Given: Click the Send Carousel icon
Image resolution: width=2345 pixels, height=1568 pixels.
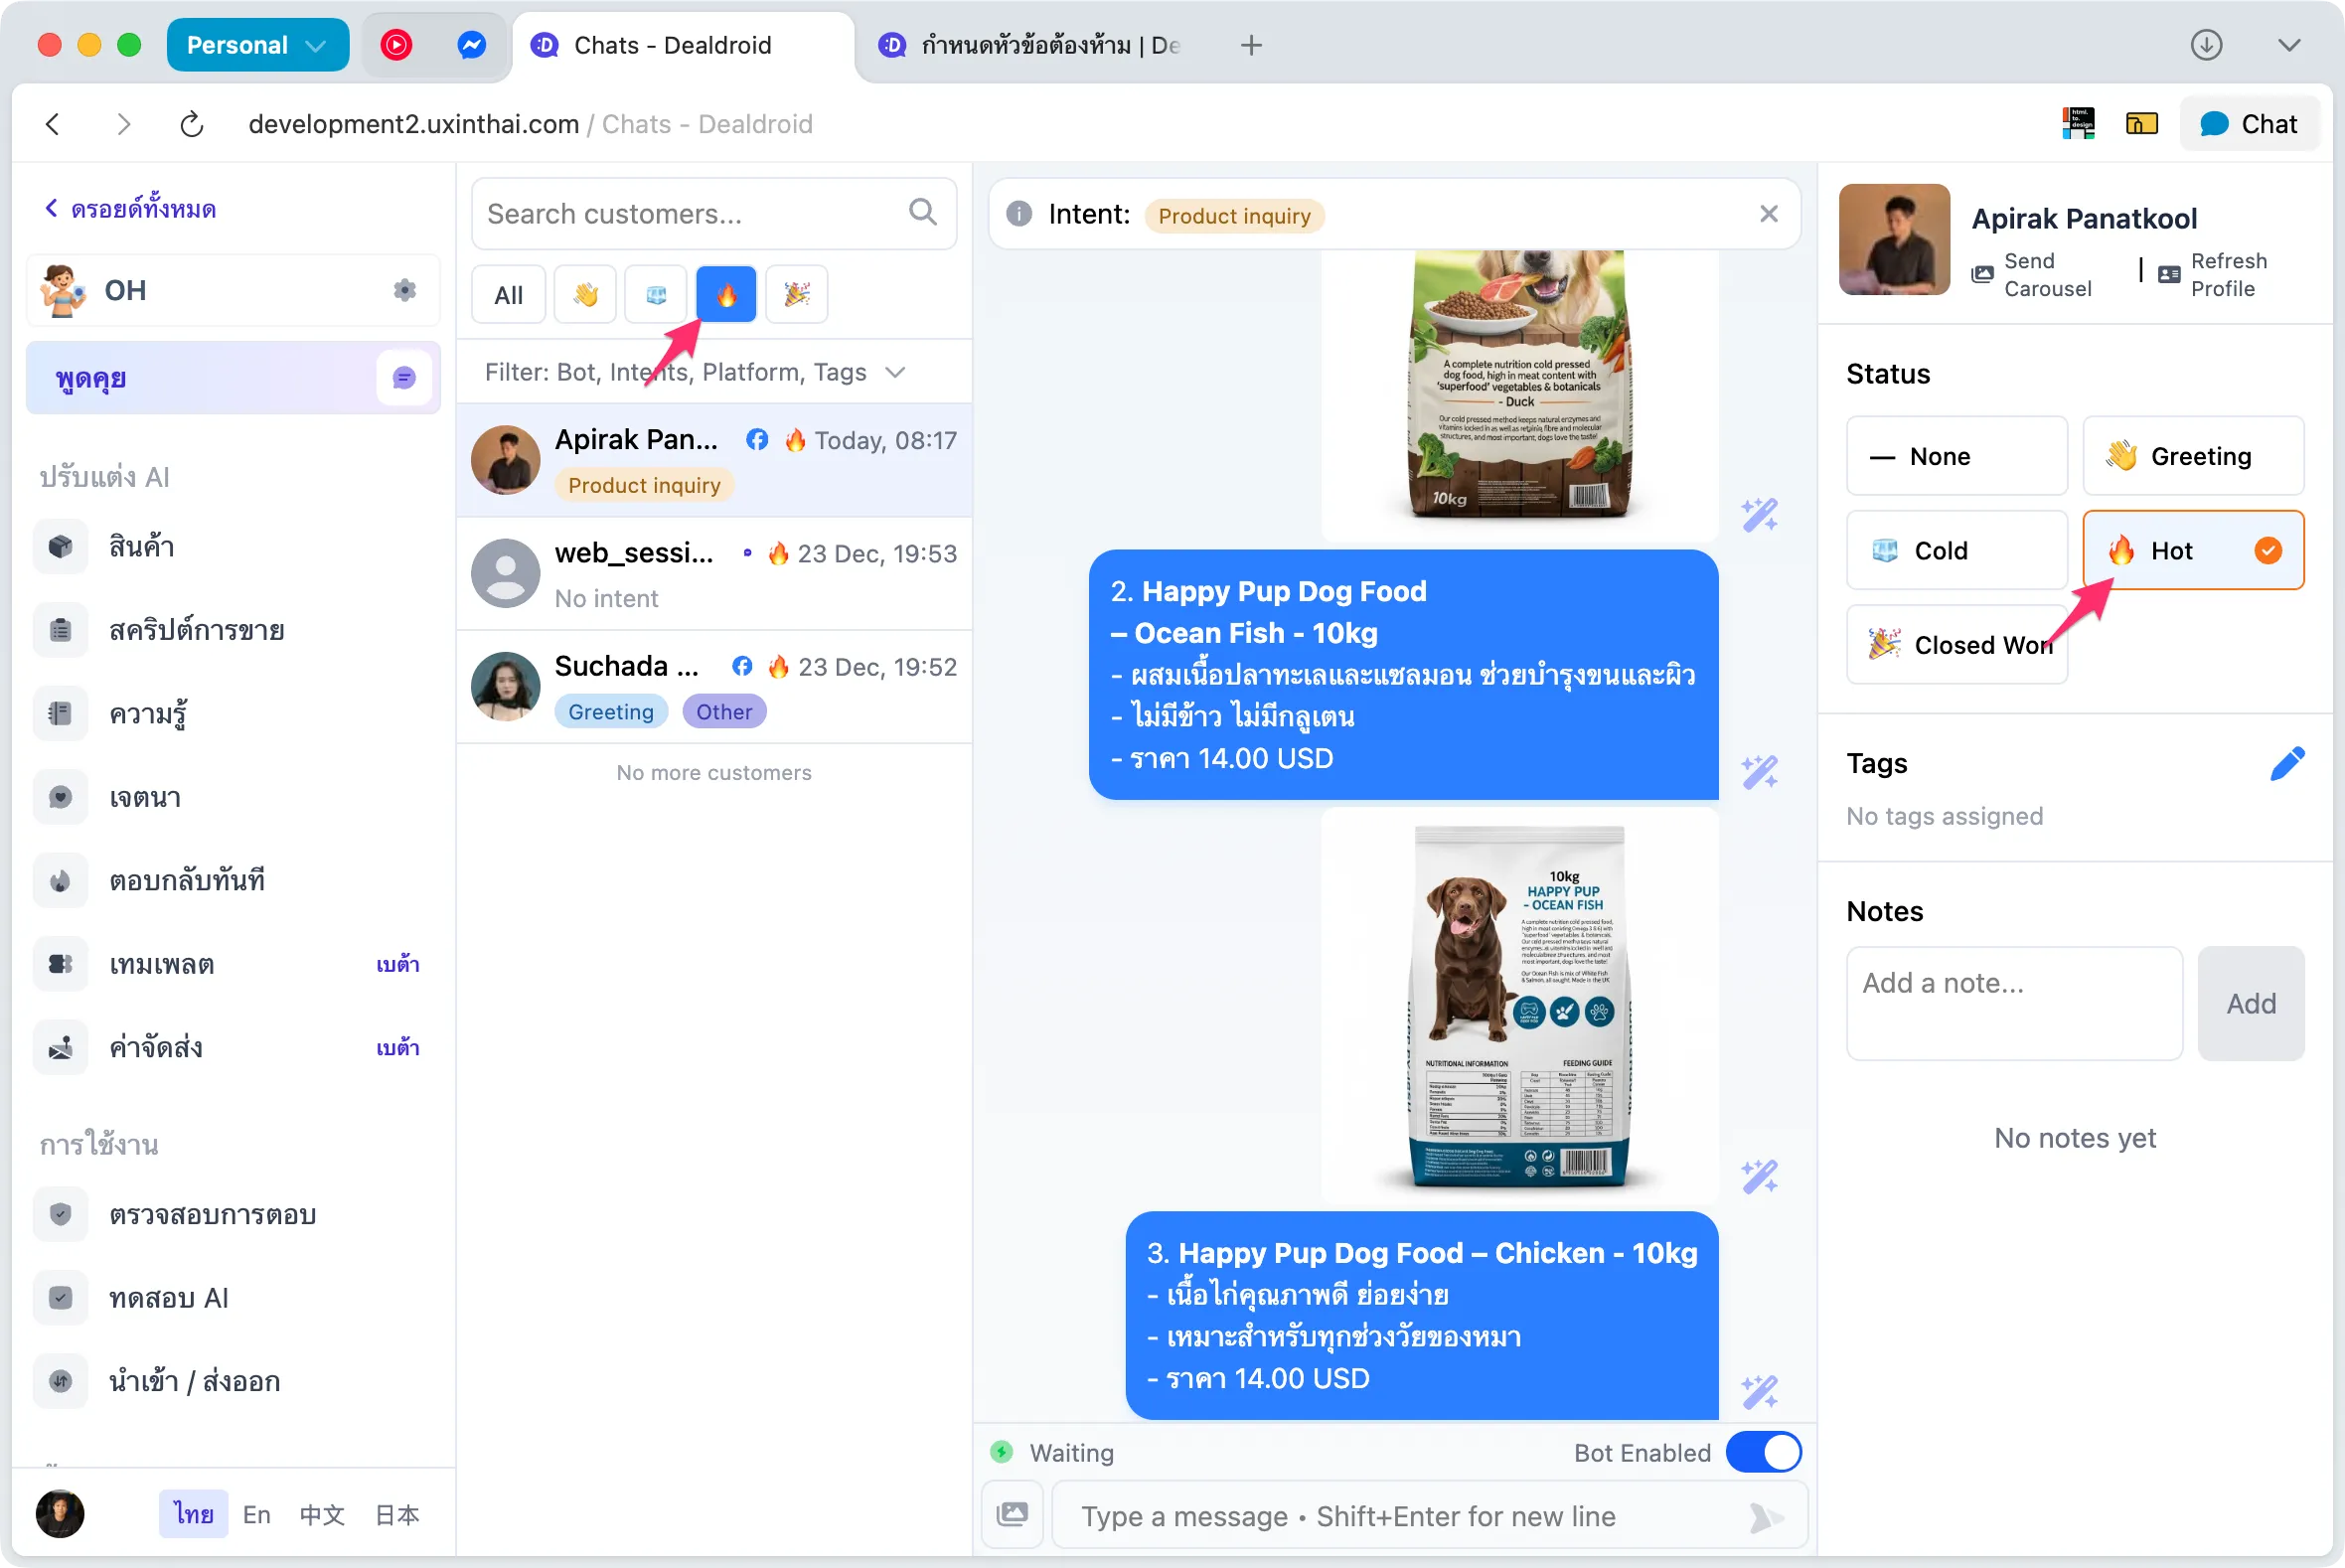Looking at the screenshot, I should pyautogui.click(x=1985, y=273).
